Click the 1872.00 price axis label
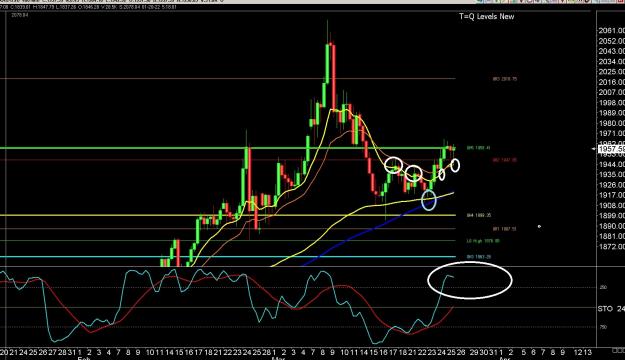This screenshot has width=625, height=360. [611, 247]
